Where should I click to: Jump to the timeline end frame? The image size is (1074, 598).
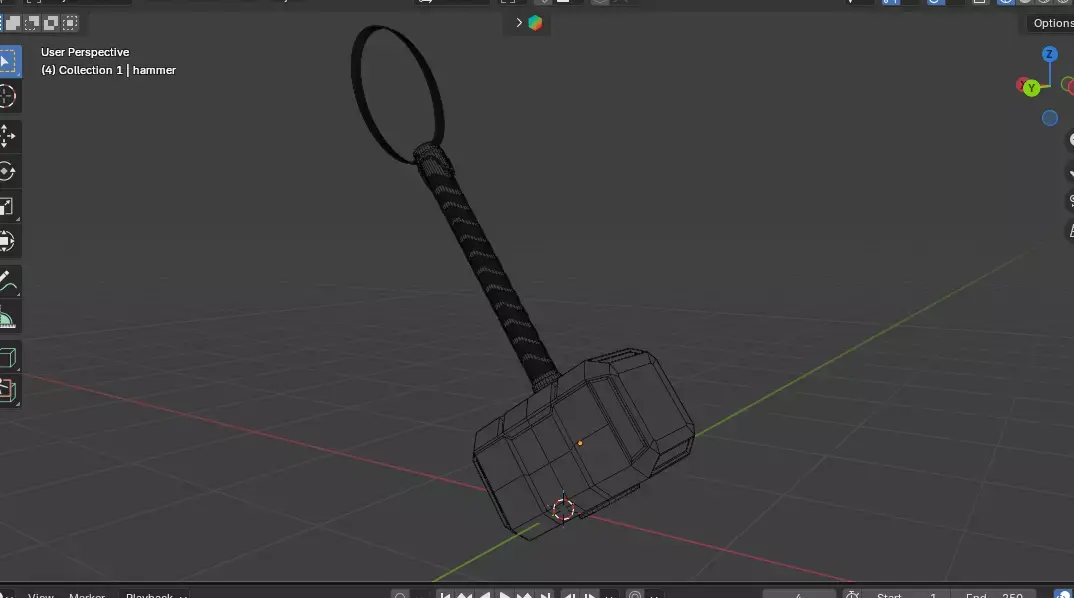point(545,595)
